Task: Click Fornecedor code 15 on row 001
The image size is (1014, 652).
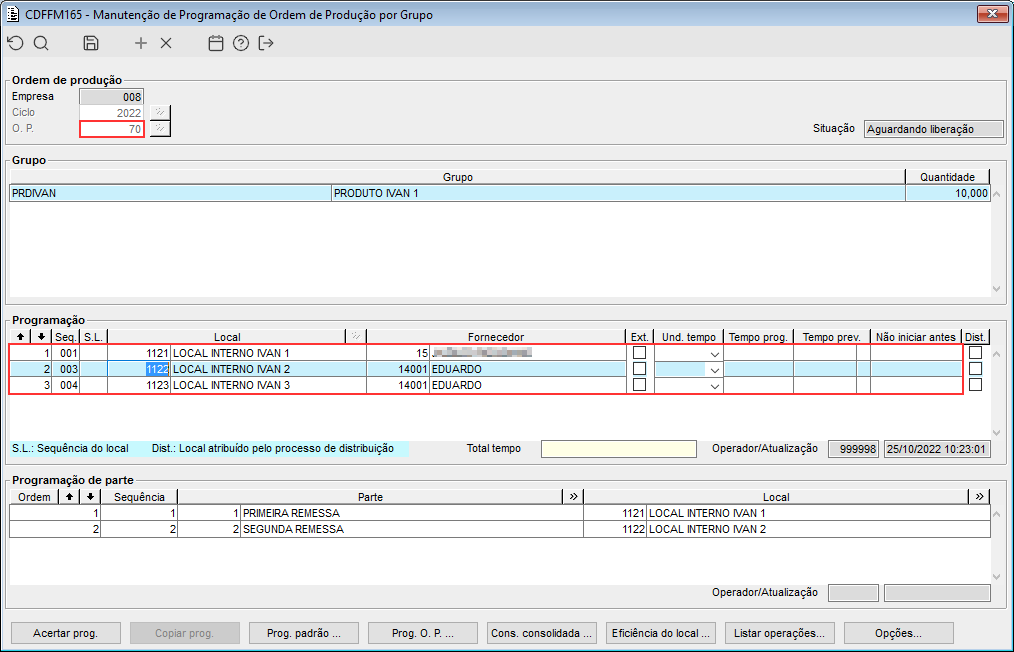Action: click(398, 353)
